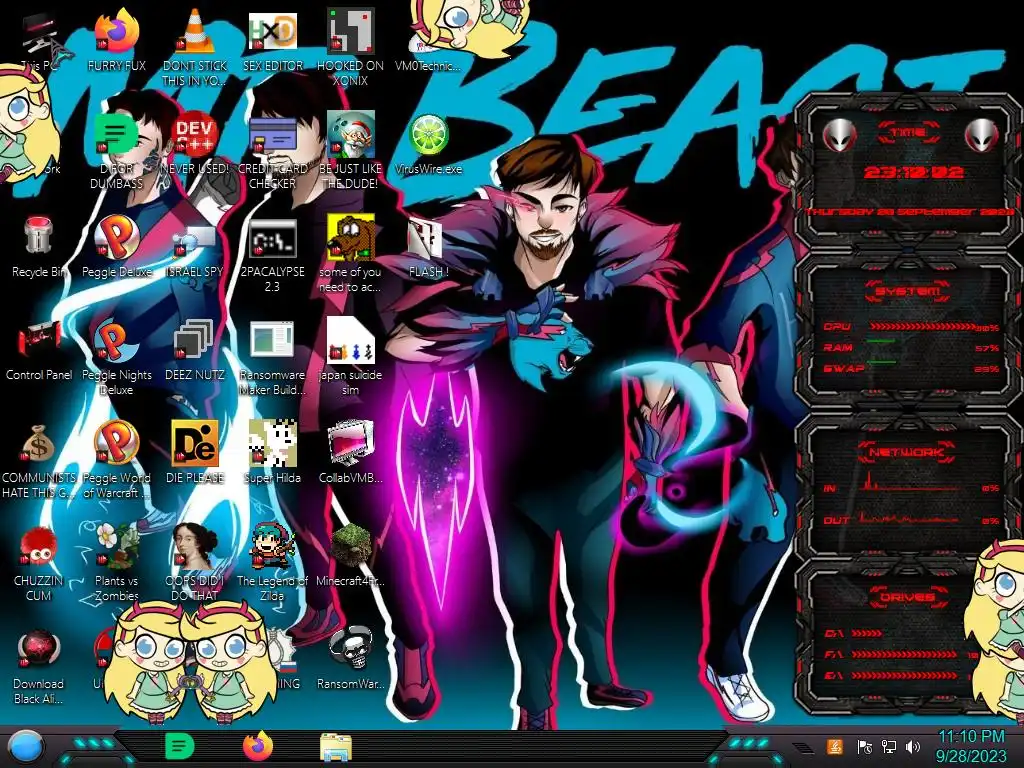Click the CPU usage bar in SYSTEM gadget
The width and height of the screenshot is (1024, 768).
pos(924,327)
